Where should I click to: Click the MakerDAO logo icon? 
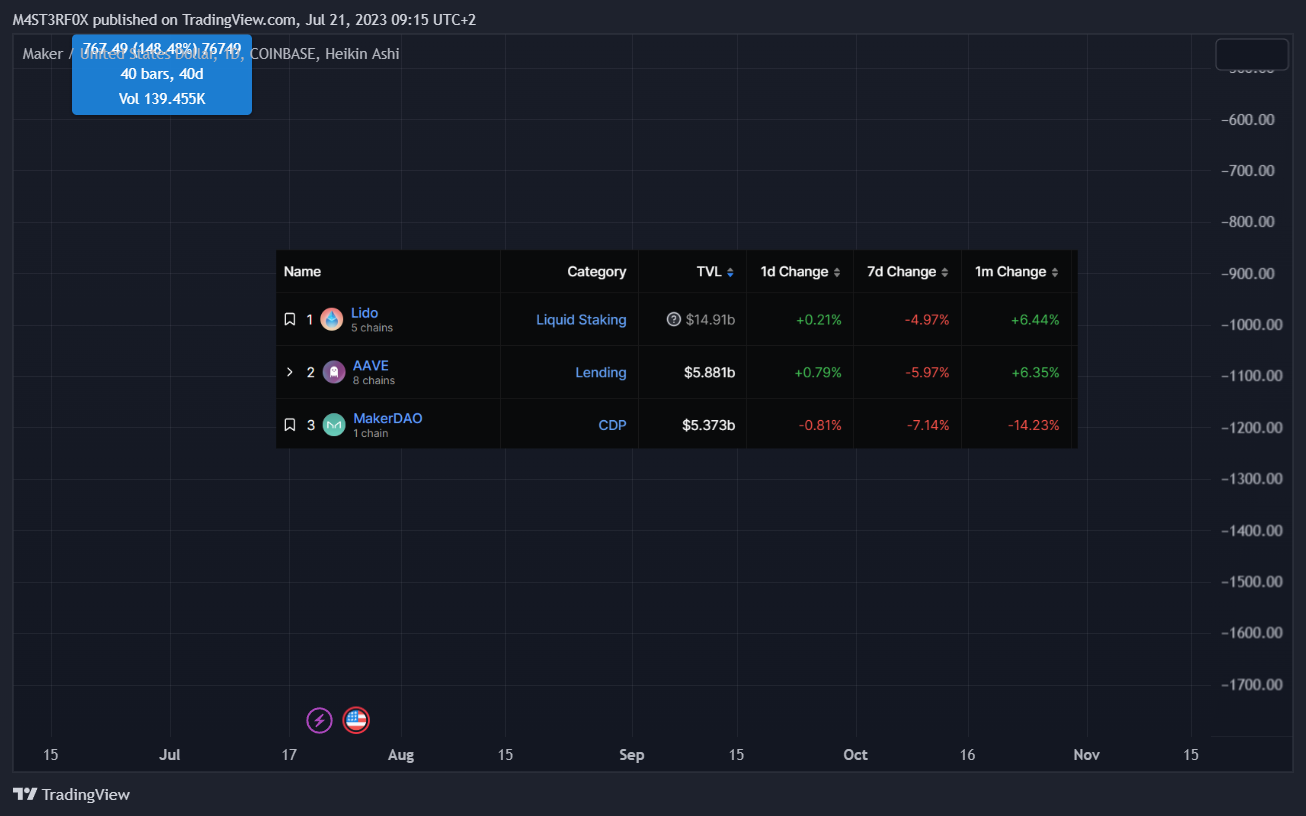pyautogui.click(x=334, y=425)
